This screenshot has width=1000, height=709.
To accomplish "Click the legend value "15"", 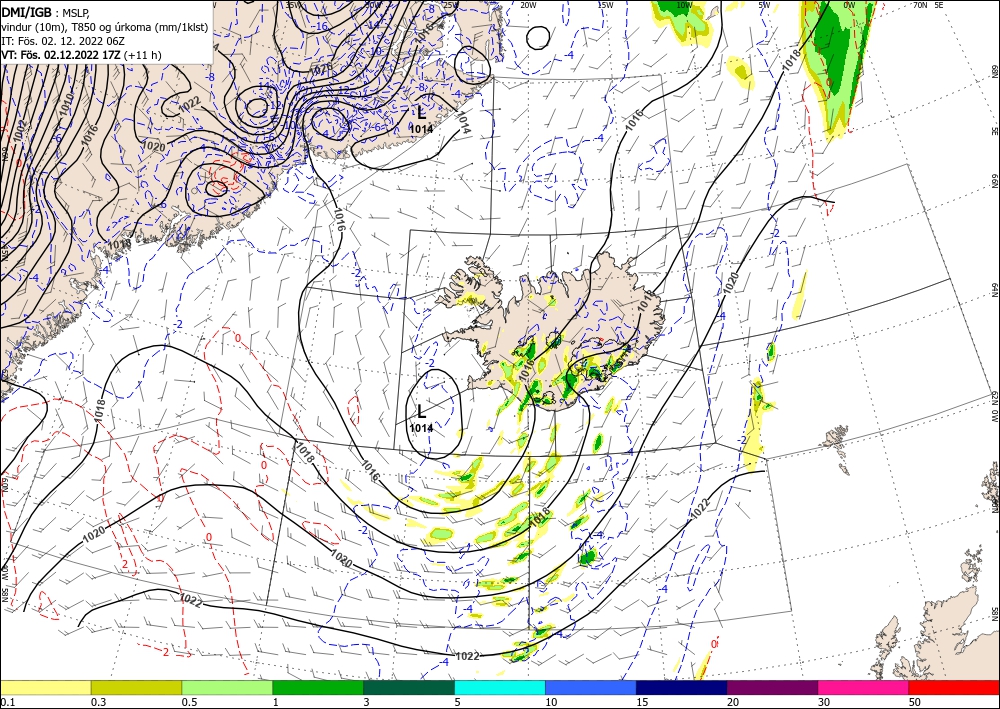I will 642,702.
